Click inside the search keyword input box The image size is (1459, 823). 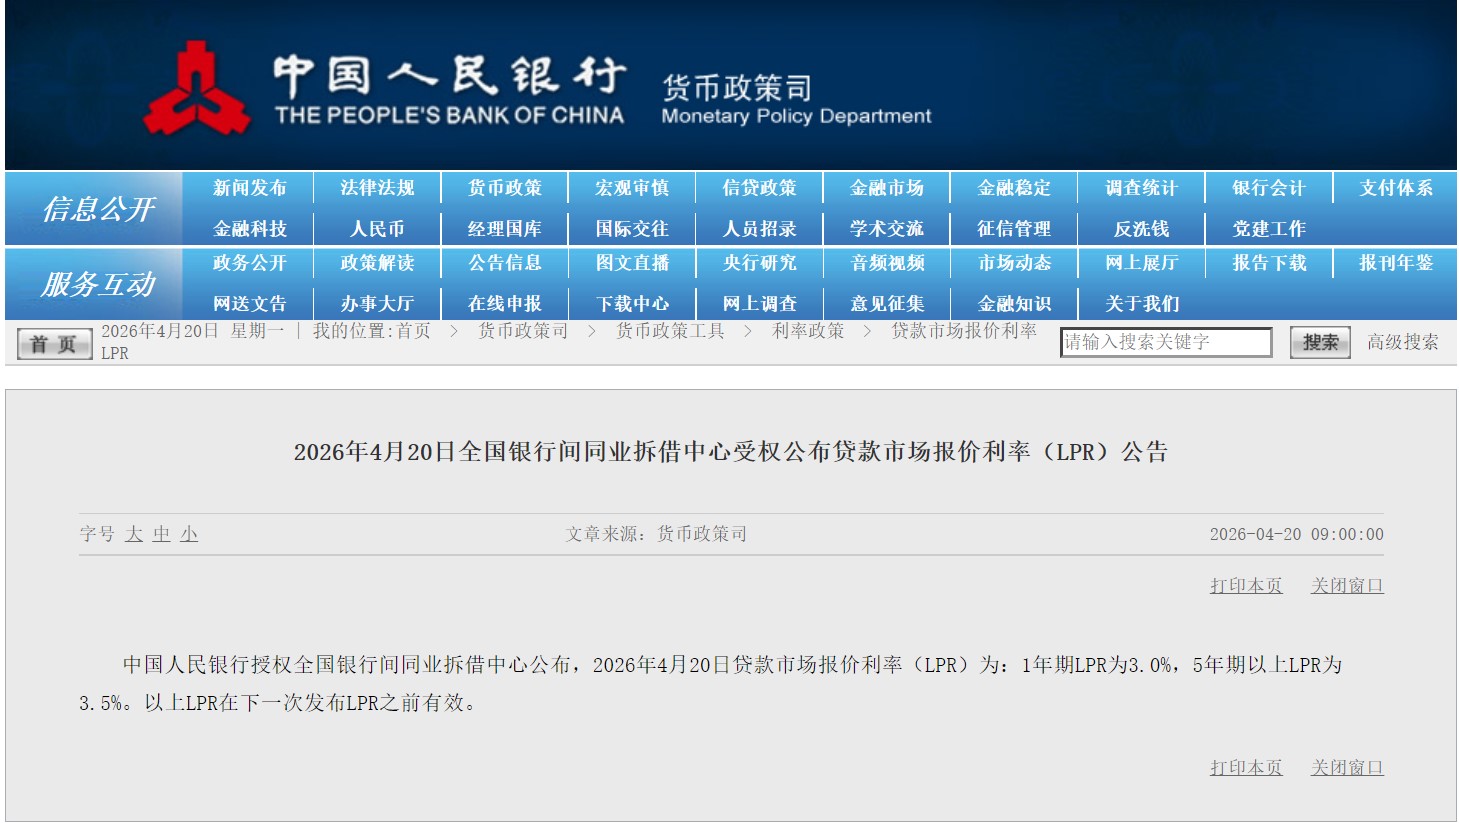click(x=1164, y=342)
